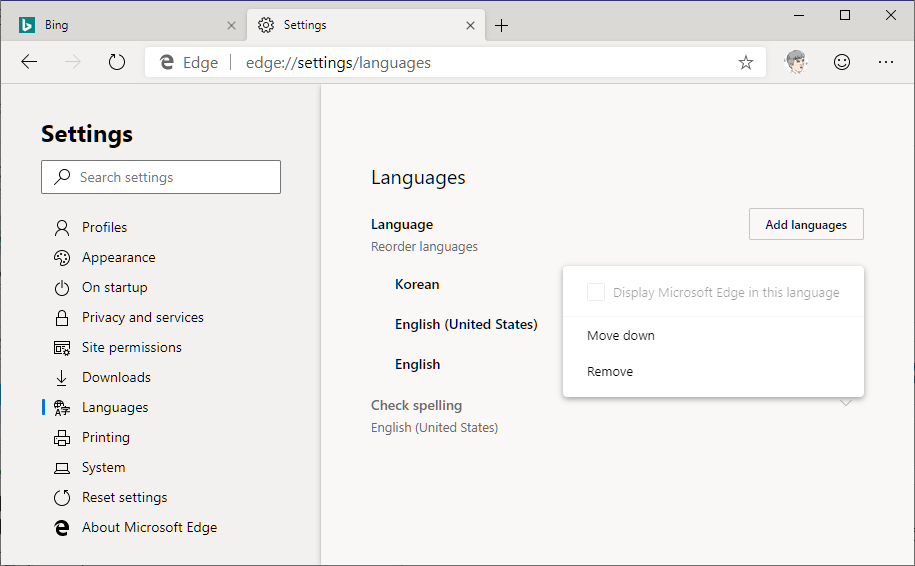915x566 pixels.
Task: Close the Settings tab
Action: point(470,26)
